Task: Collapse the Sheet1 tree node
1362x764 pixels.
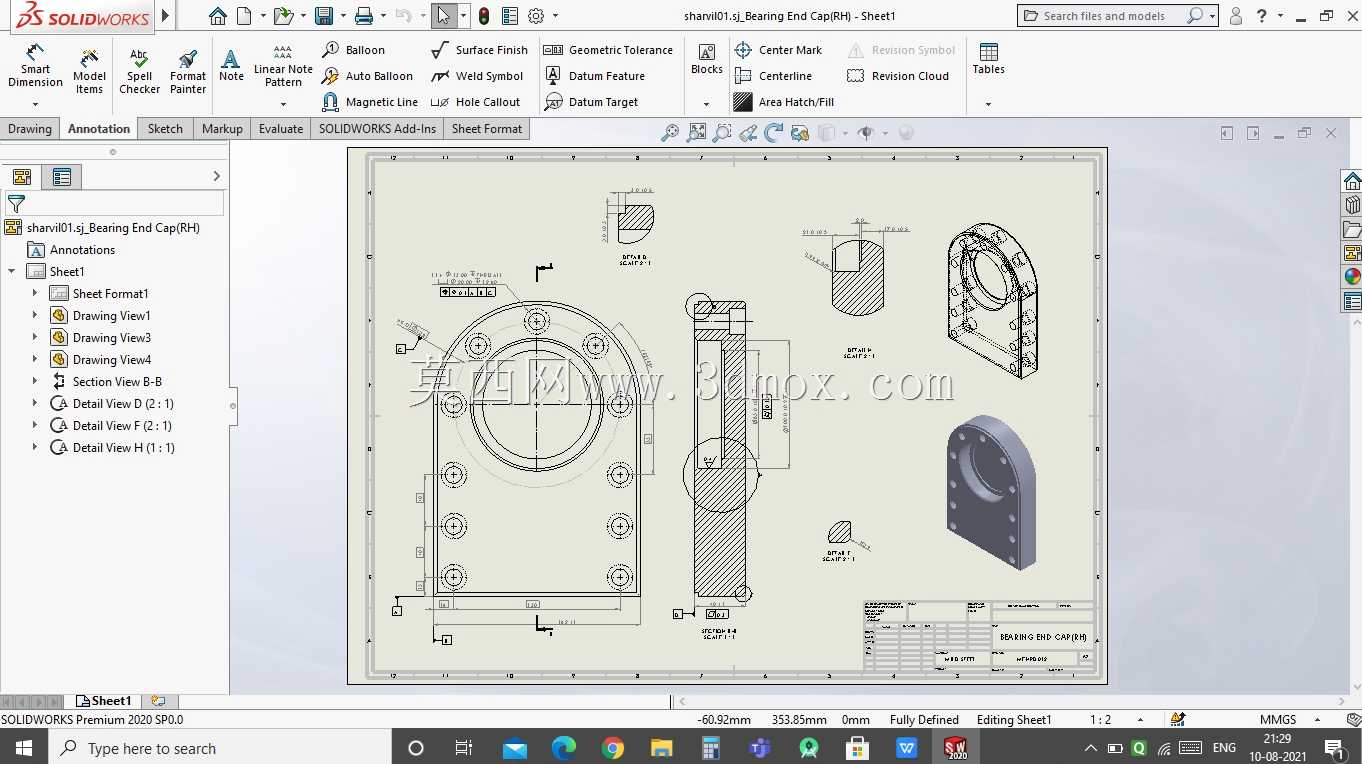Action: point(12,271)
